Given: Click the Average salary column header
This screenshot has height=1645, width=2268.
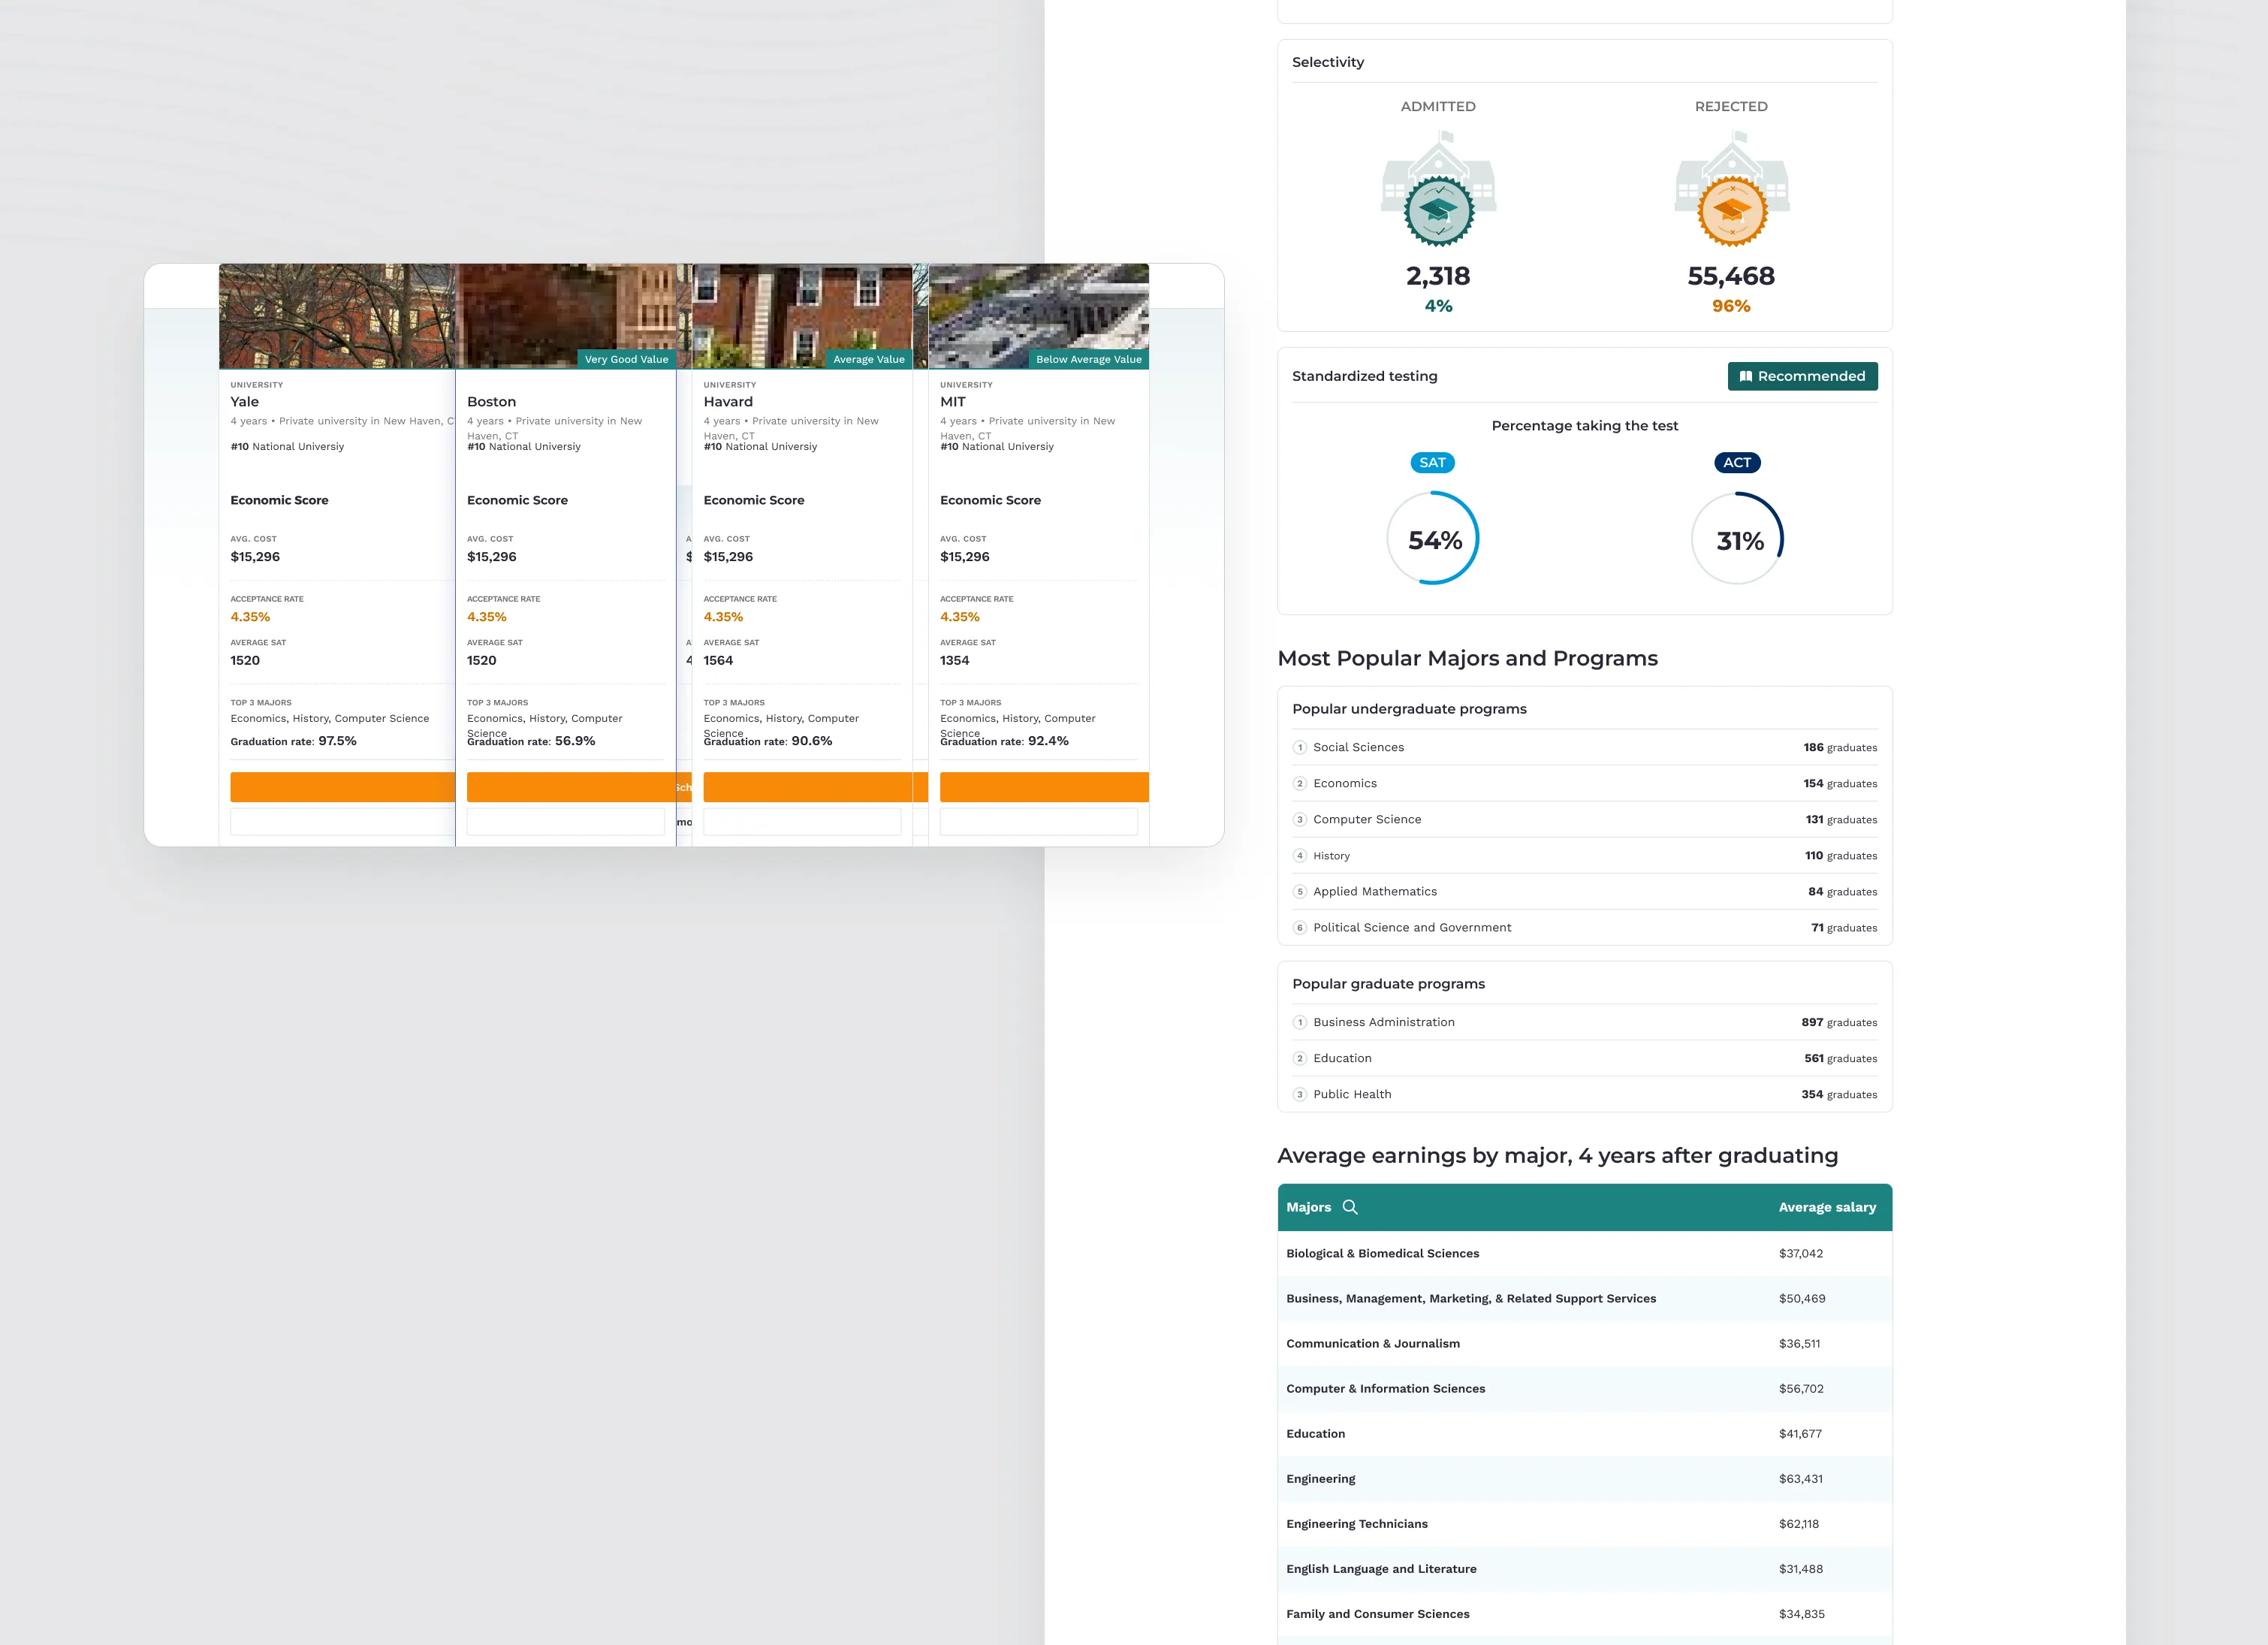Looking at the screenshot, I should tap(1827, 1207).
